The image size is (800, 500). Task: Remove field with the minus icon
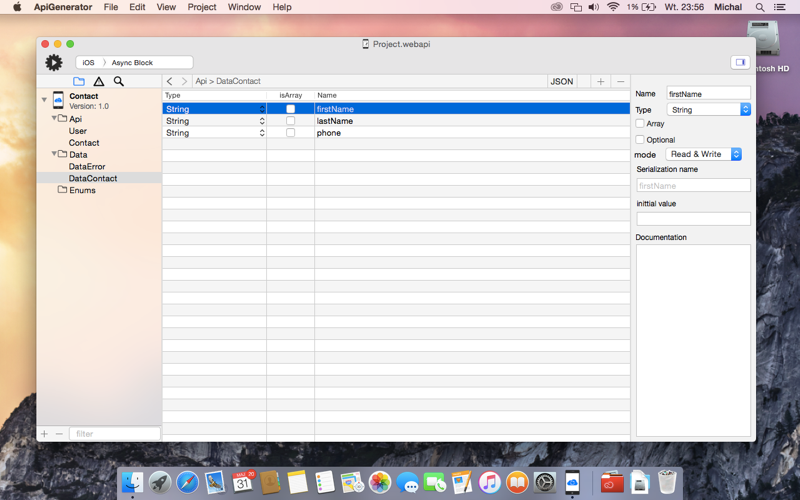[620, 81]
